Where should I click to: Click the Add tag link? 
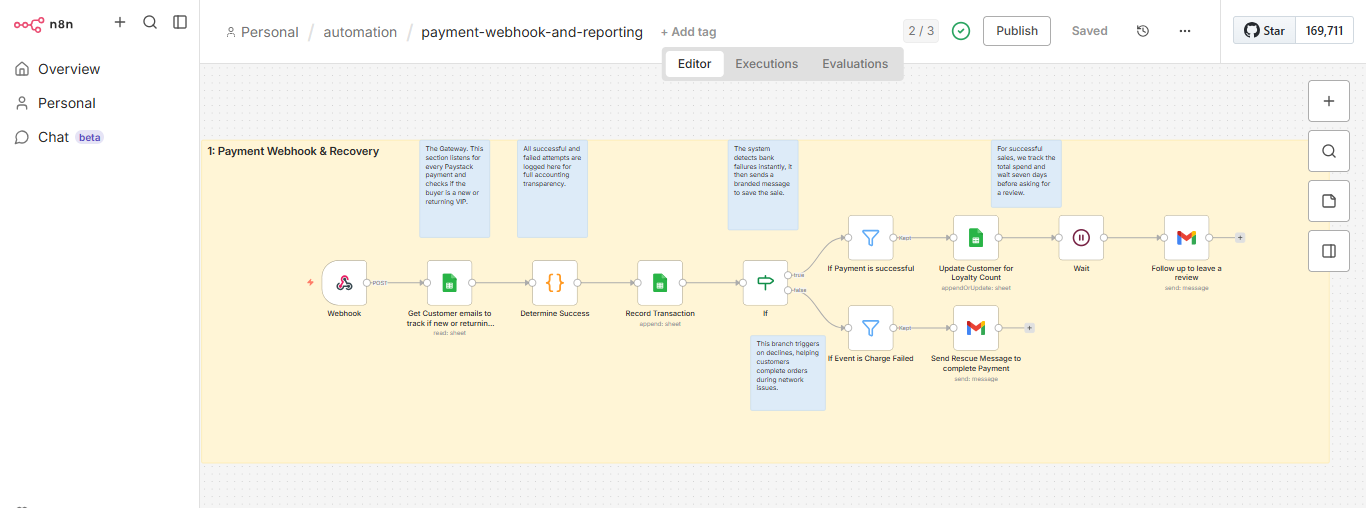pyautogui.click(x=688, y=32)
